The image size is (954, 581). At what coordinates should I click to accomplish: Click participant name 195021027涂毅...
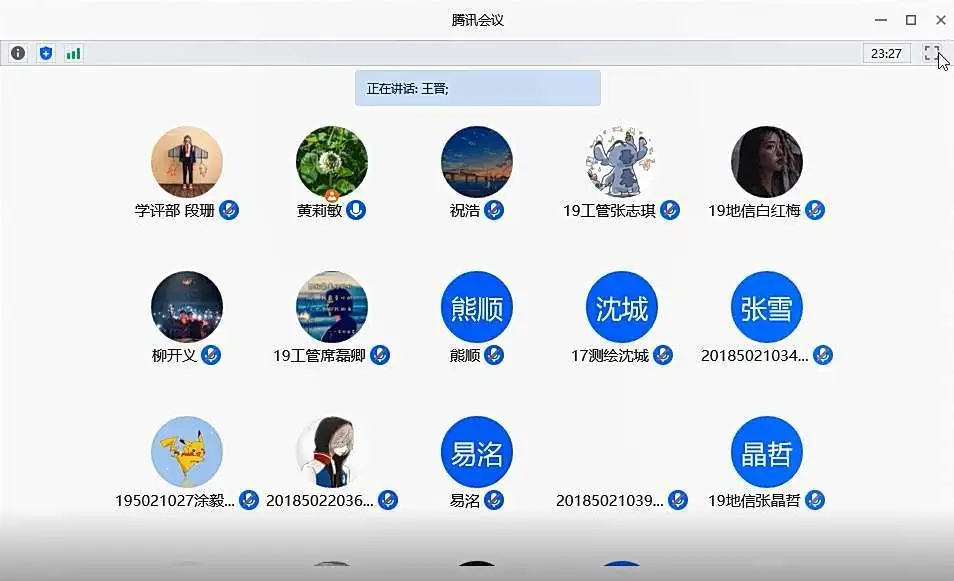(175, 501)
